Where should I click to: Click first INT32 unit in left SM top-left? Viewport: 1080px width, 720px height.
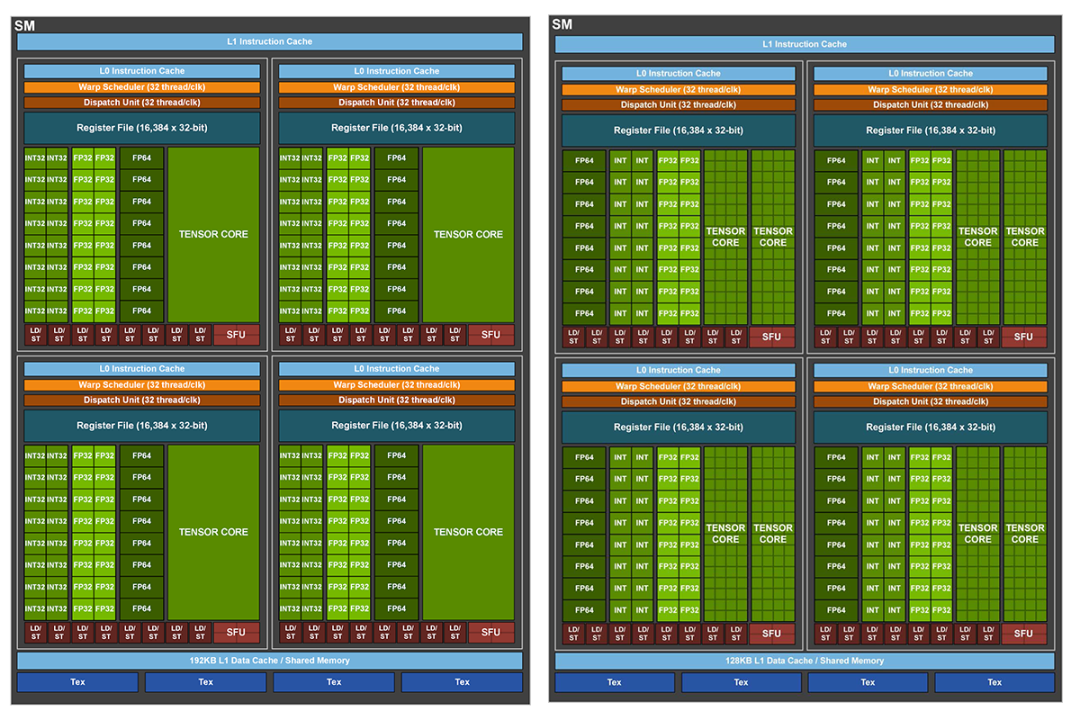(x=35, y=158)
